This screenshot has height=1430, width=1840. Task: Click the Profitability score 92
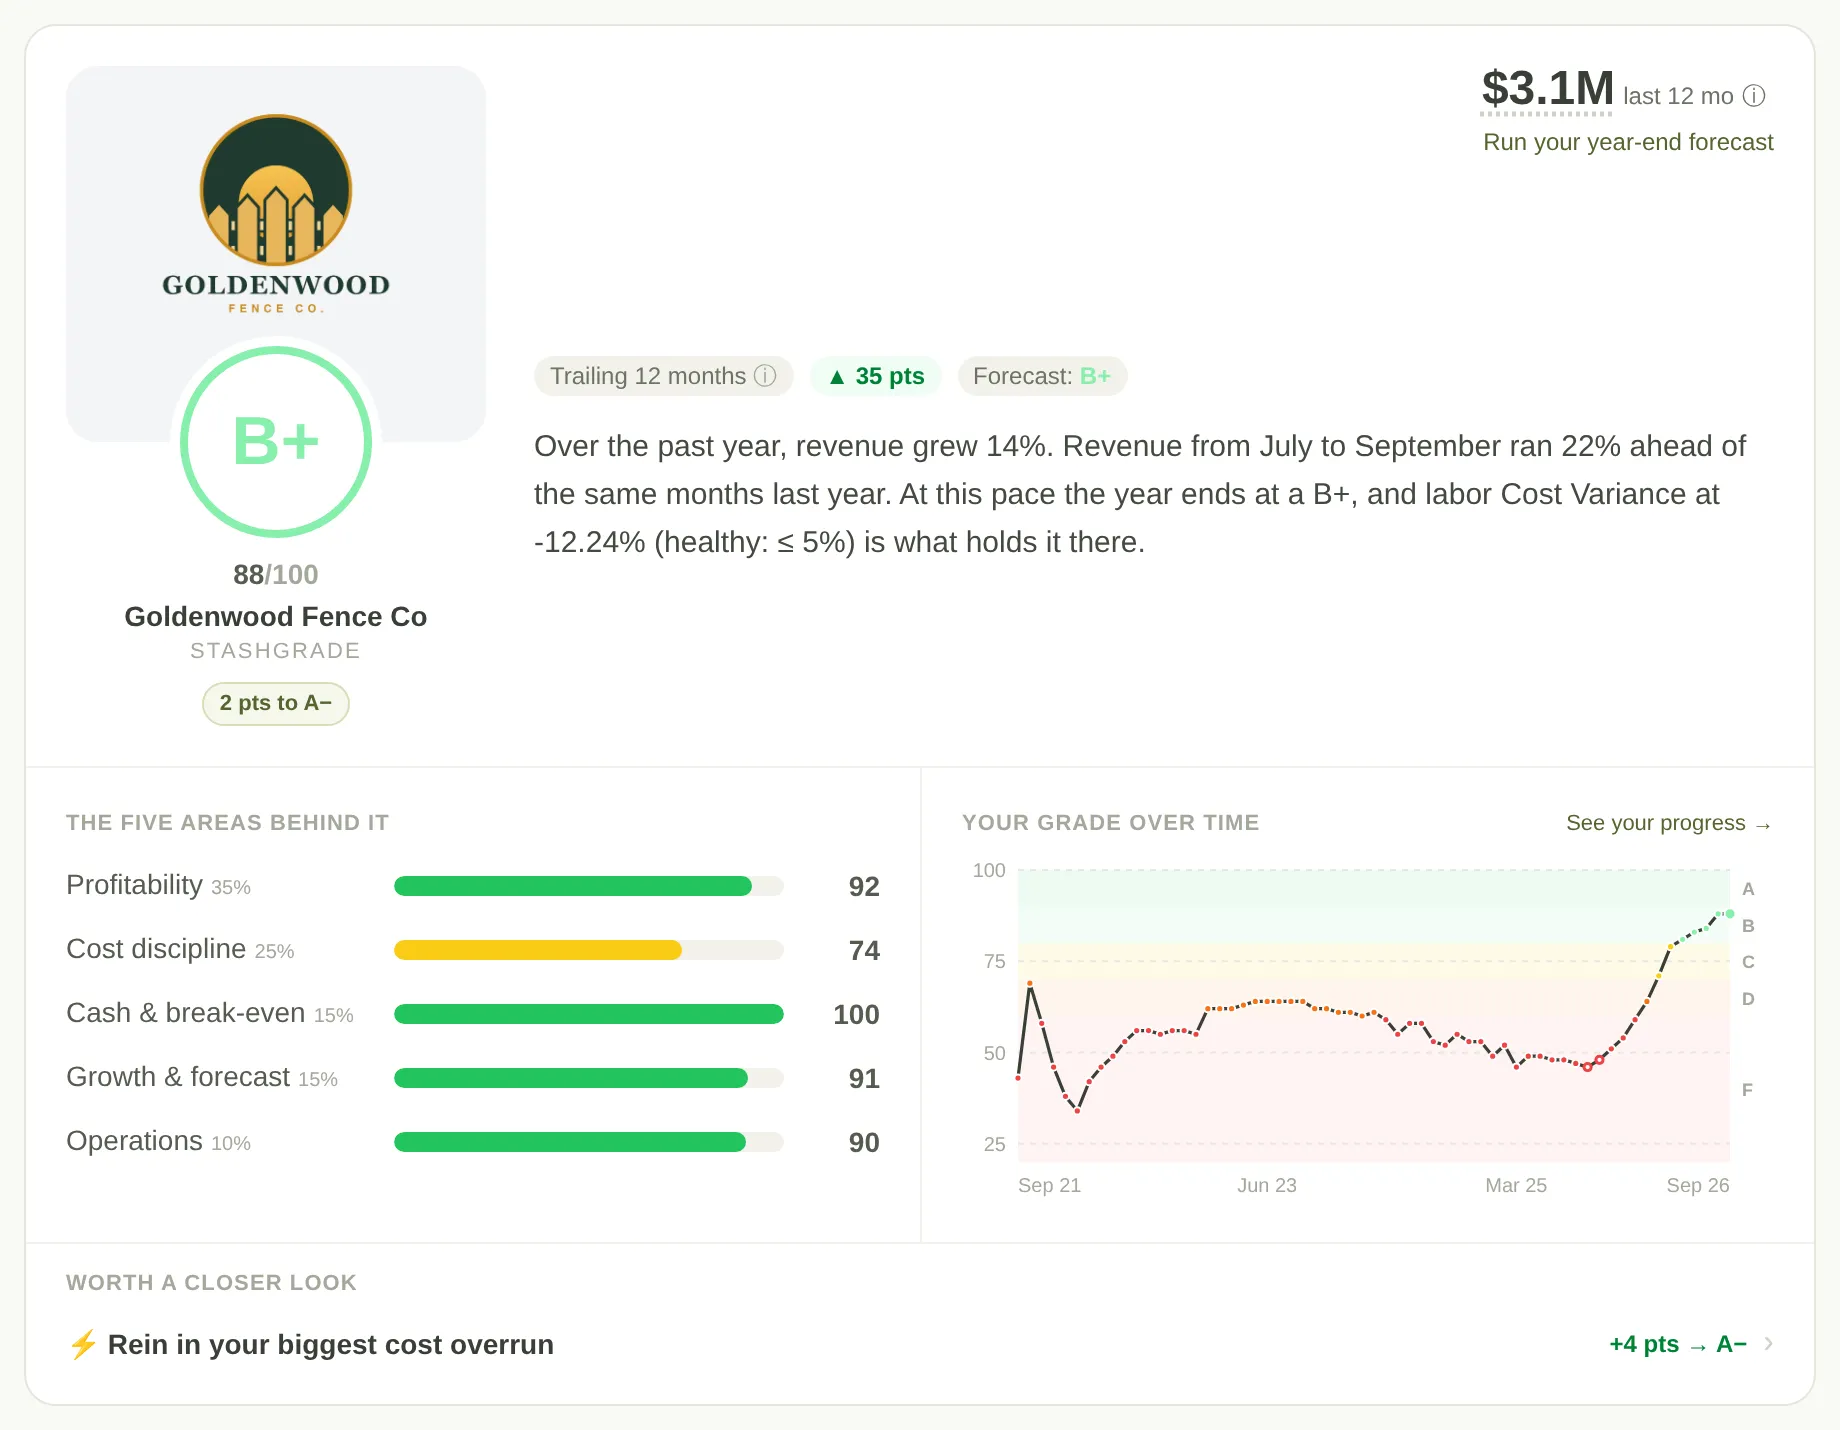[864, 886]
